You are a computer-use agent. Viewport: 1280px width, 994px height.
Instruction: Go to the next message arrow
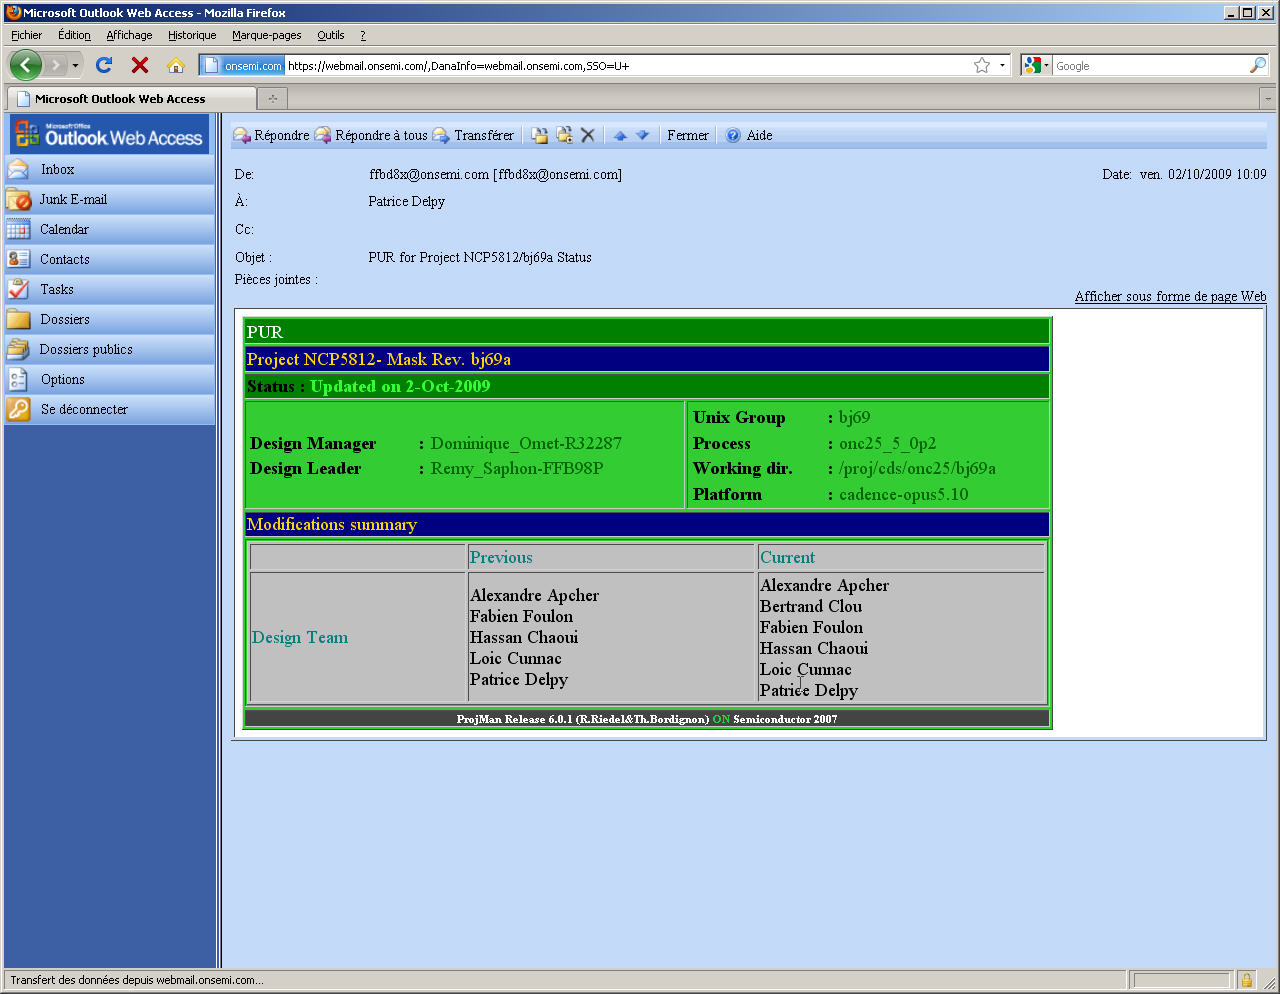click(643, 136)
